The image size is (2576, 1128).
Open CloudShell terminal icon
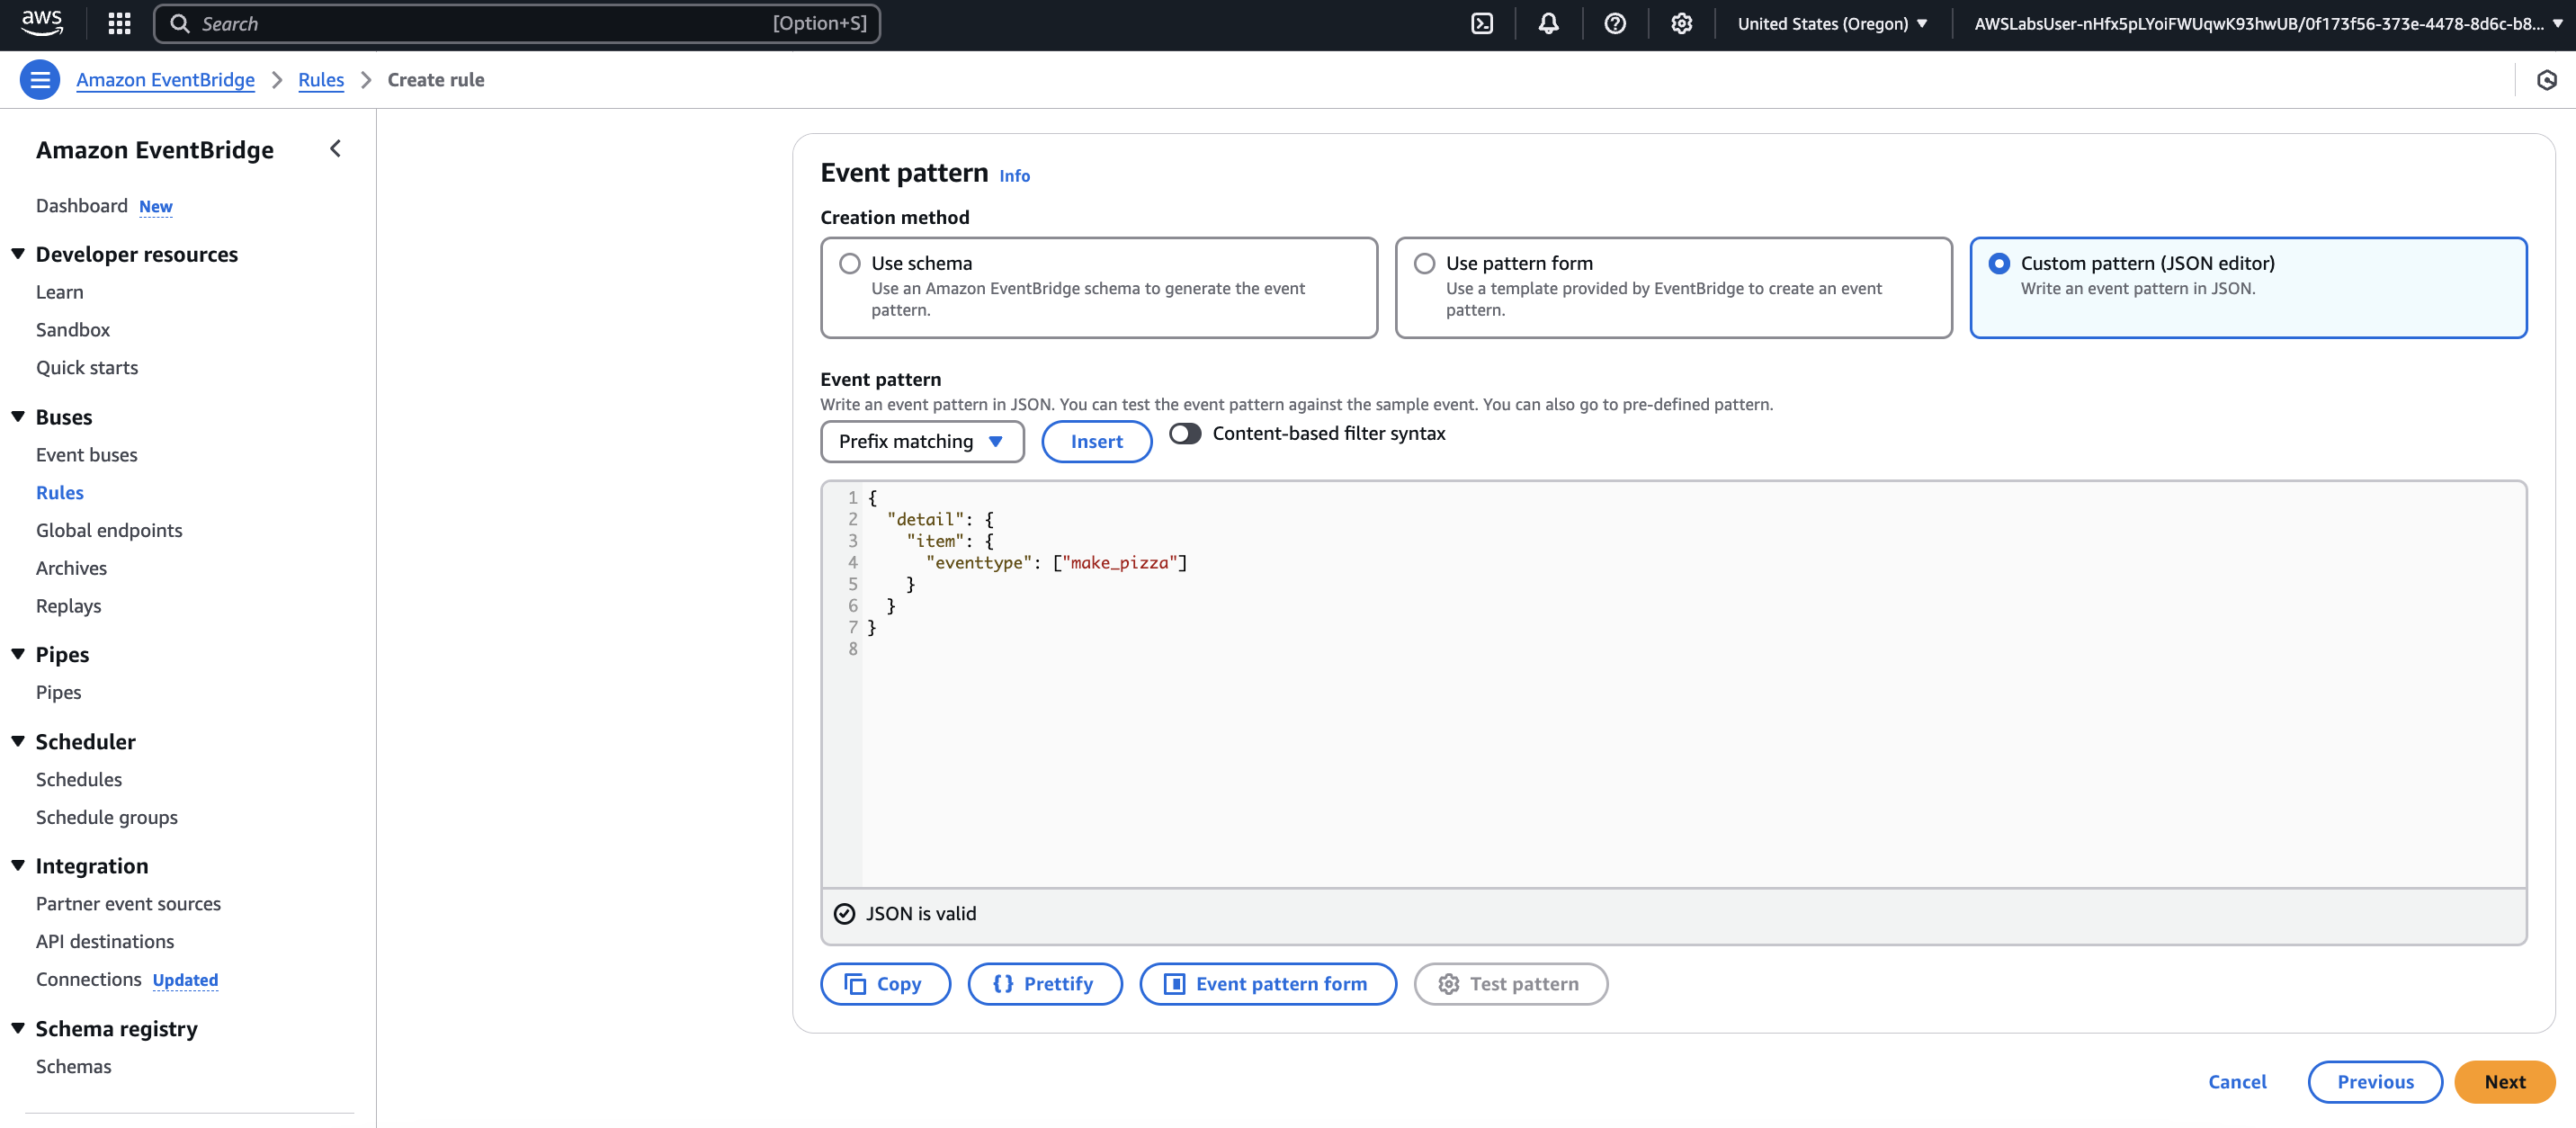tap(1482, 23)
